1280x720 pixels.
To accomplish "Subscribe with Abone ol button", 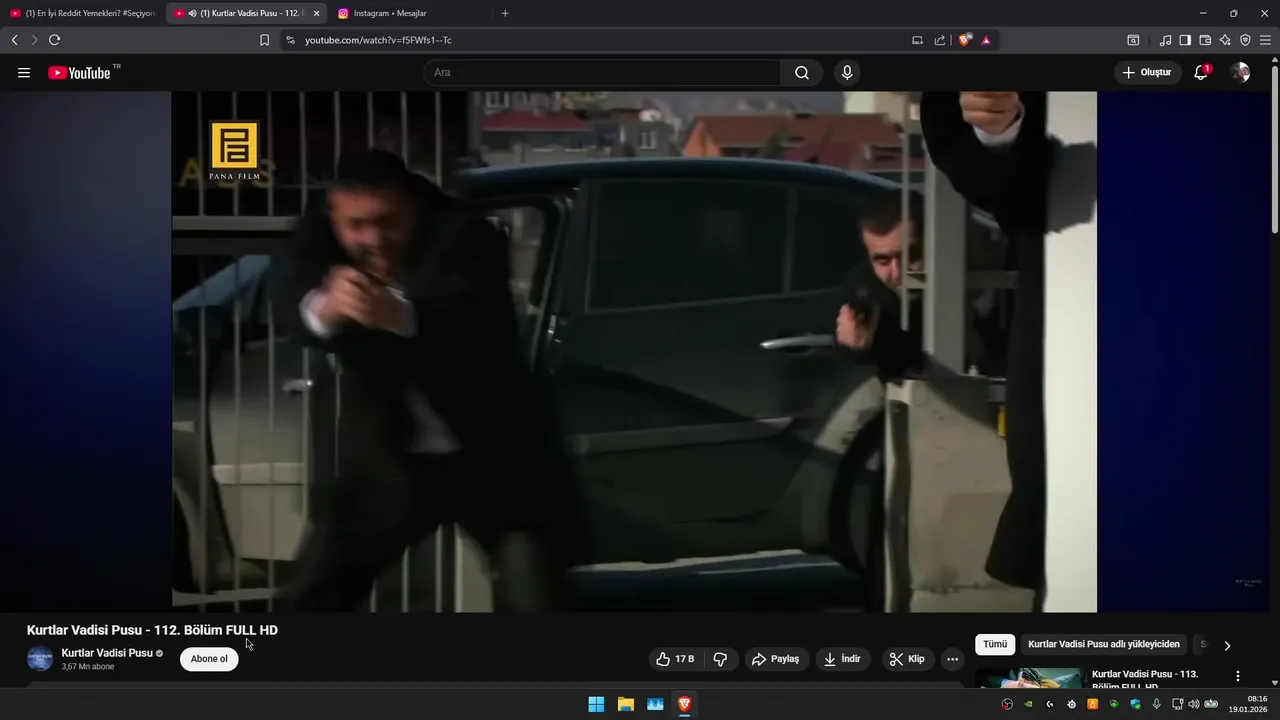I will [209, 659].
